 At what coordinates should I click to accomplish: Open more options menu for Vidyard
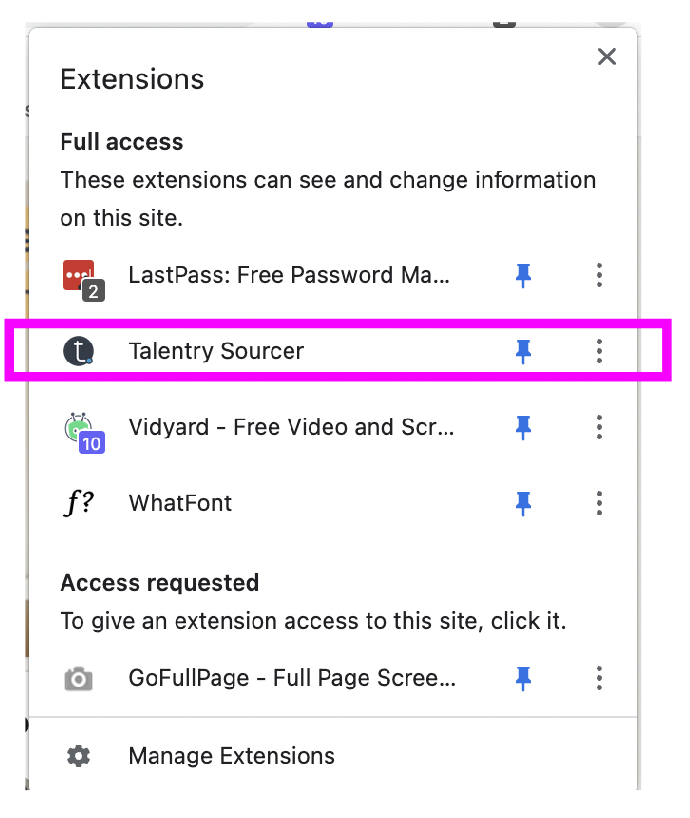(599, 428)
